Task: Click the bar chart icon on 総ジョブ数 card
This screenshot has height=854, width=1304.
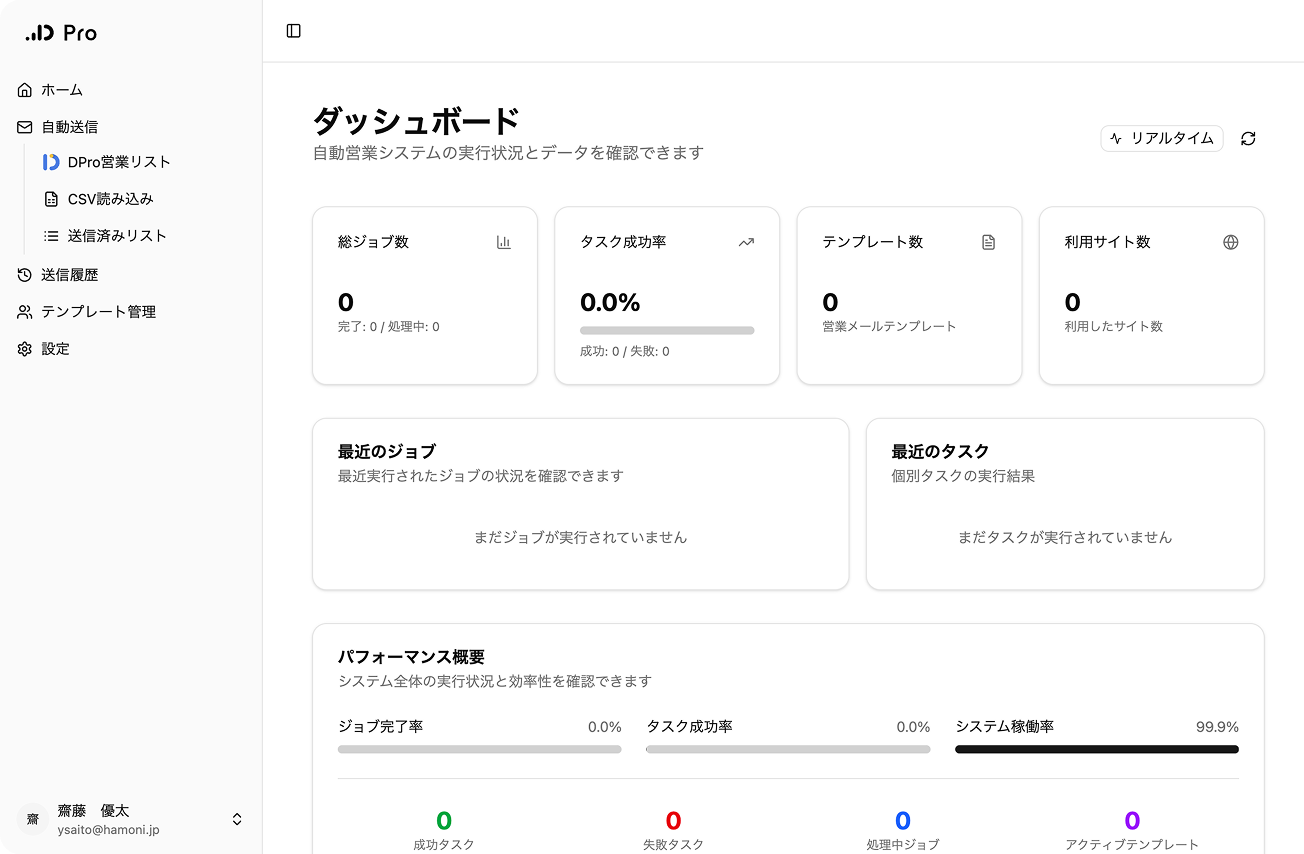Action: 505,242
